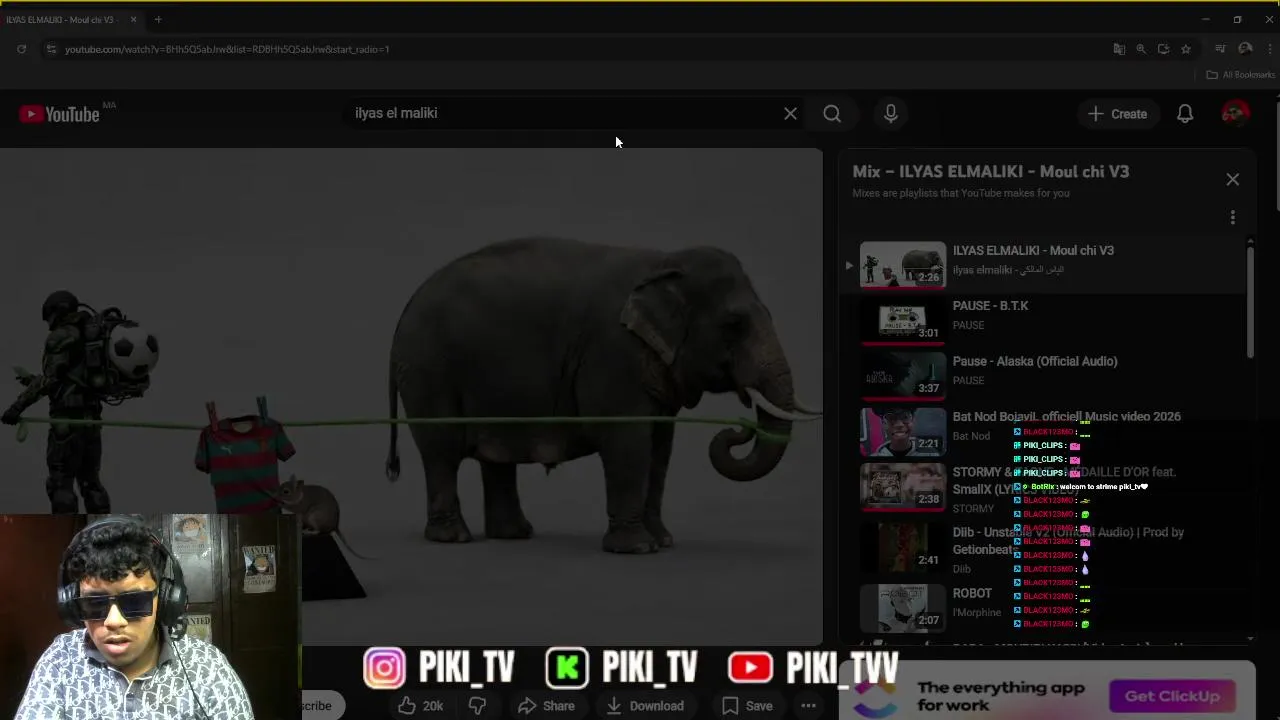1280x720 pixels.
Task: Open the ROBOT video thumbnail
Action: tap(903, 608)
